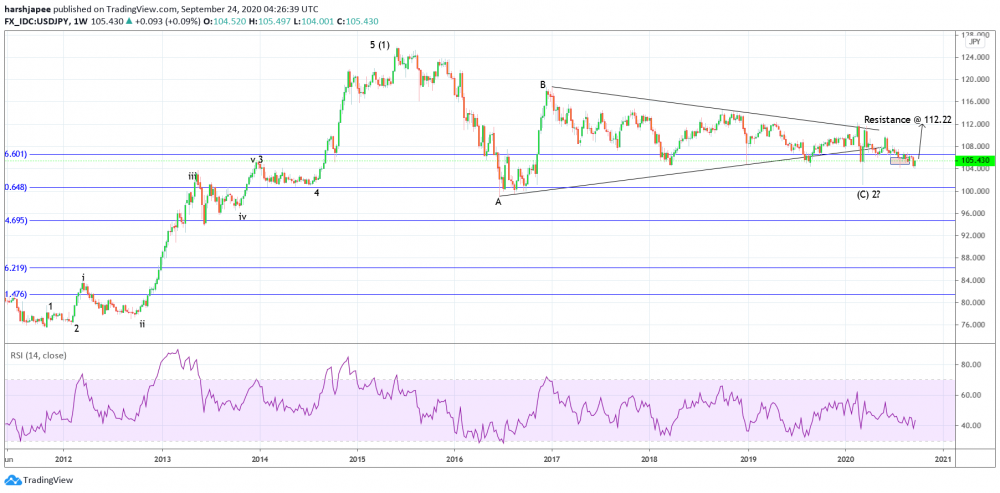
Task: Click the 'A' wave label at the 2016 low
Action: pyautogui.click(x=498, y=202)
